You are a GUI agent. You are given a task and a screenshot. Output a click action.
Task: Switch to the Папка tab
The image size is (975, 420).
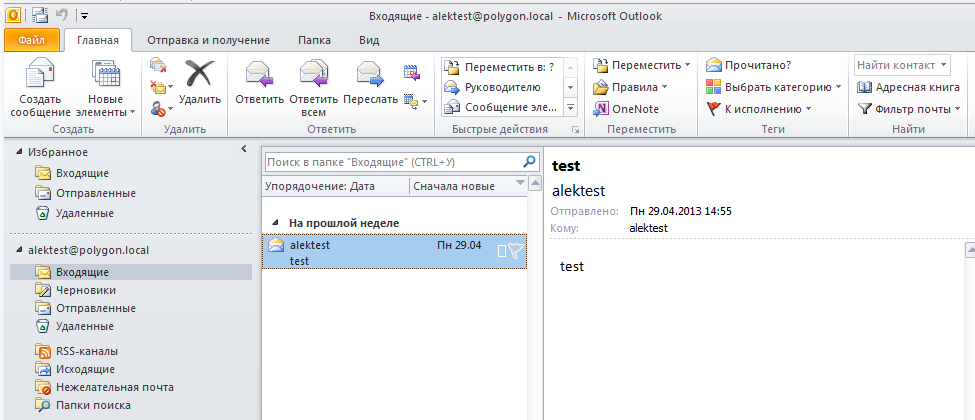[x=314, y=40]
